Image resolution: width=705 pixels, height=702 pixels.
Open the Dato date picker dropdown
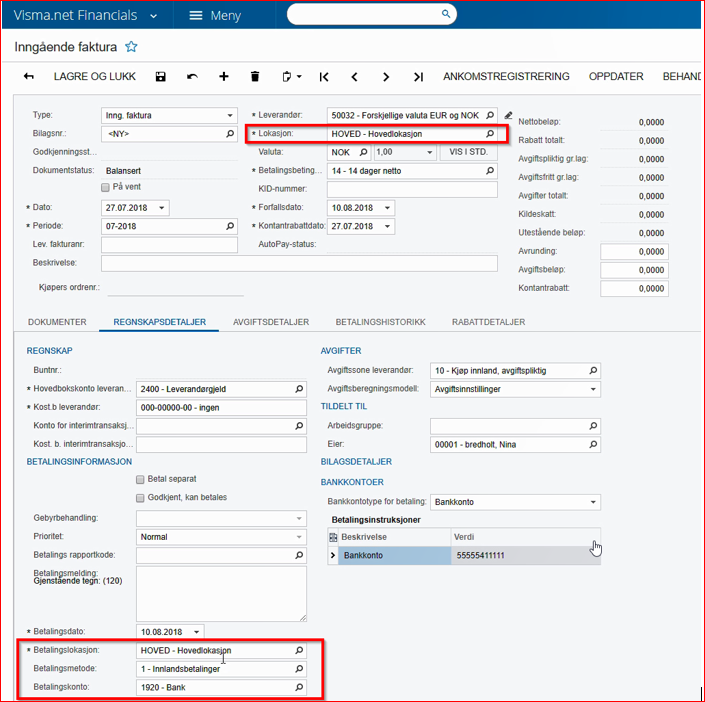coord(162,208)
